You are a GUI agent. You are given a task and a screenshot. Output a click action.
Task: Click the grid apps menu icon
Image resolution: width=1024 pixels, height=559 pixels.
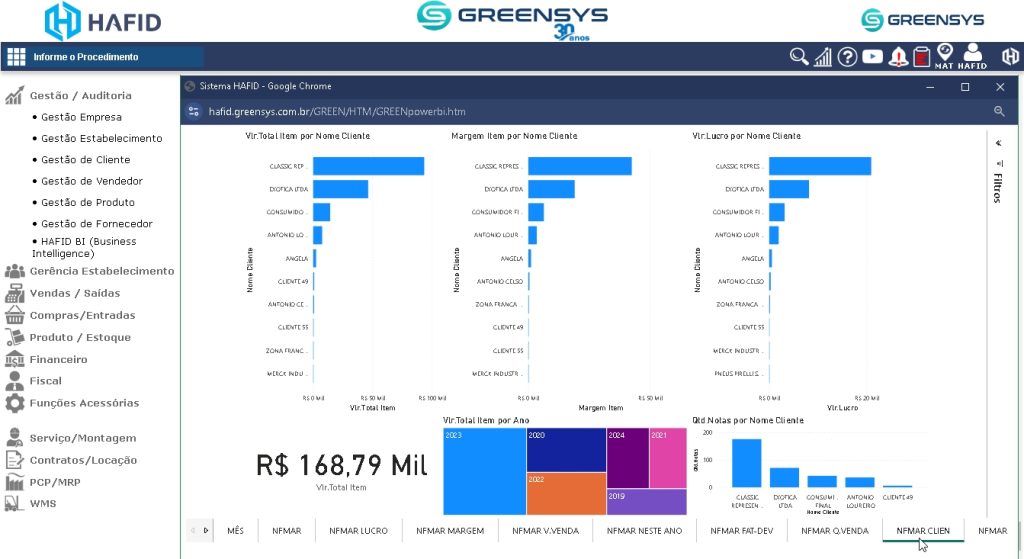point(16,57)
